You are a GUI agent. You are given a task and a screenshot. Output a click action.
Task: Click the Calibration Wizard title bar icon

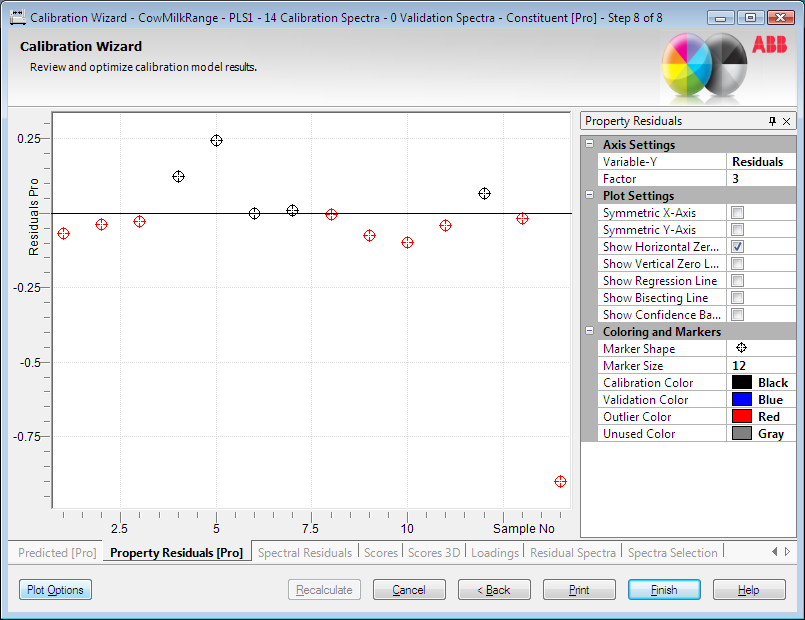[17, 17]
